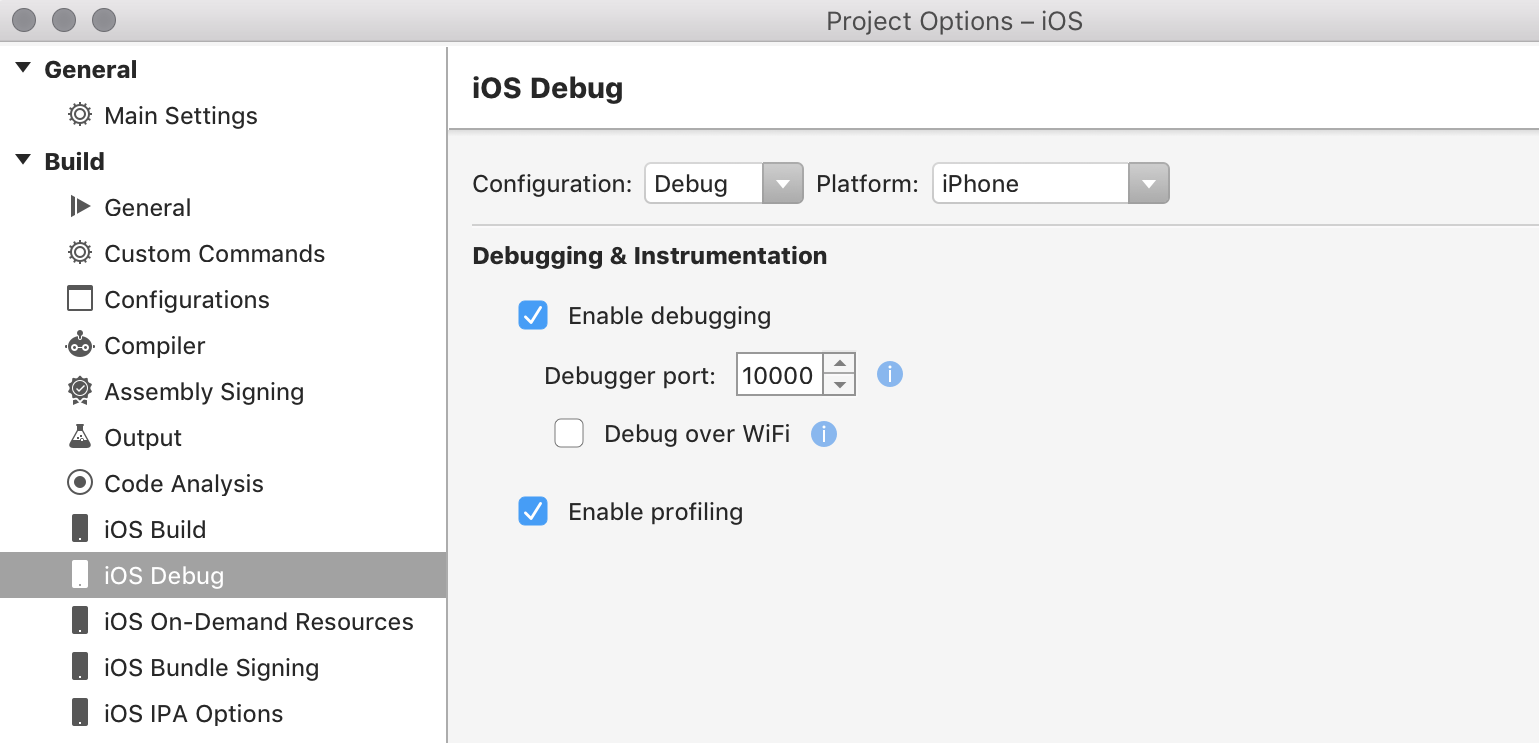1539x743 pixels.
Task: Open Custom Commands via its gear icon
Action: coord(81,253)
